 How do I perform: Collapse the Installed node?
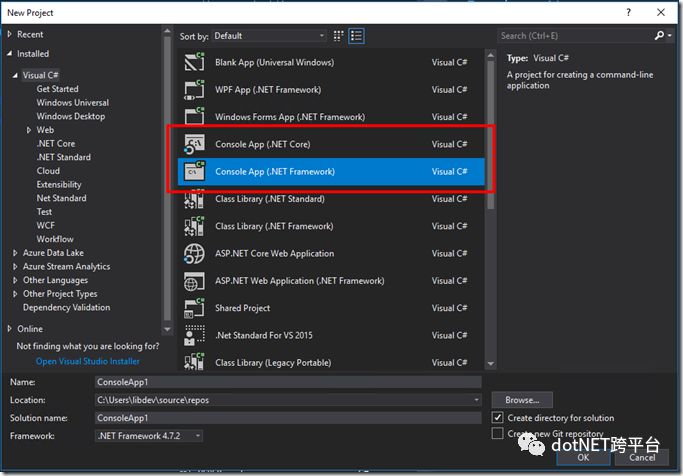click(10, 54)
